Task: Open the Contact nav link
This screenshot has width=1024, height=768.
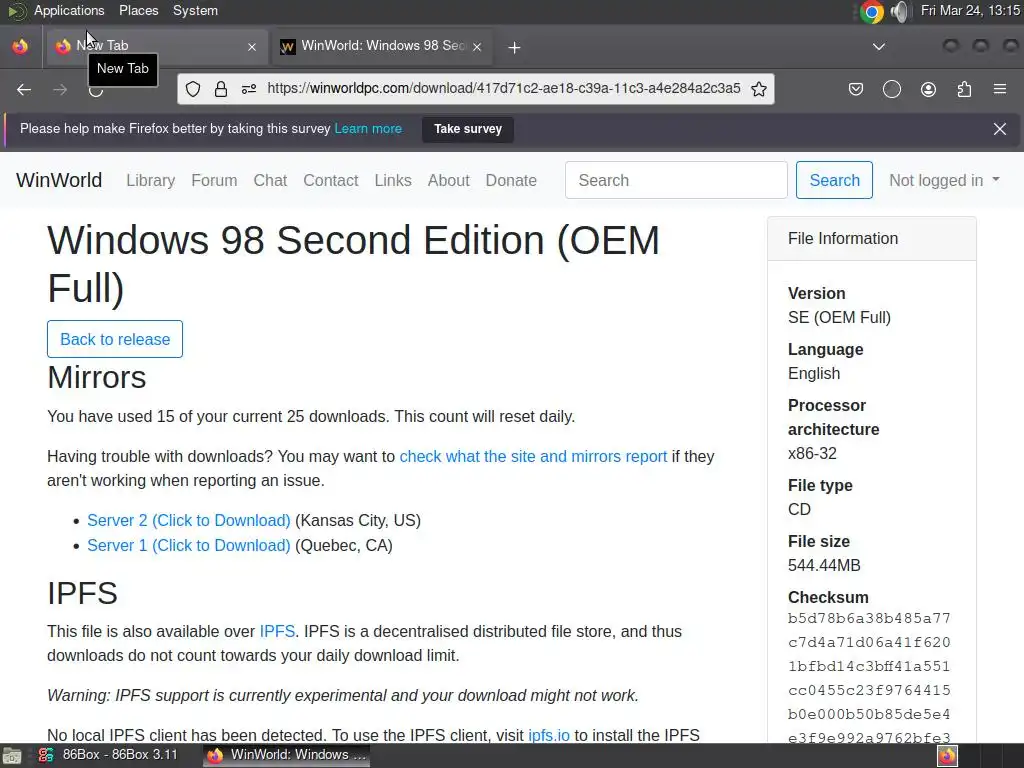Action: click(x=330, y=180)
